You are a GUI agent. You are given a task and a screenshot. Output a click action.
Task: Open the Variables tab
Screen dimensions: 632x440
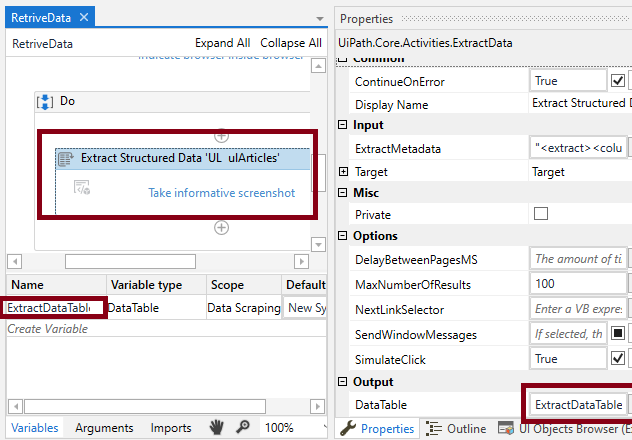coord(35,428)
